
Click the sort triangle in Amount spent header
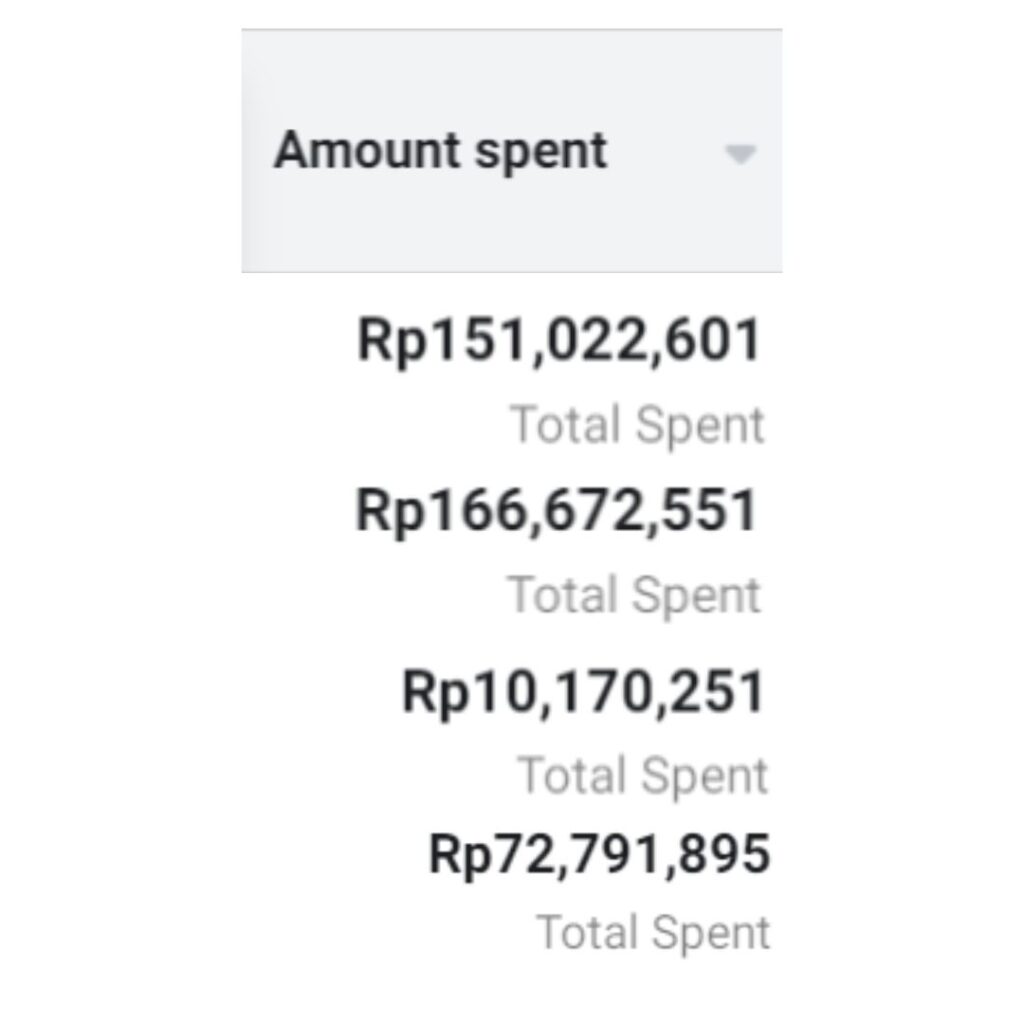740,155
